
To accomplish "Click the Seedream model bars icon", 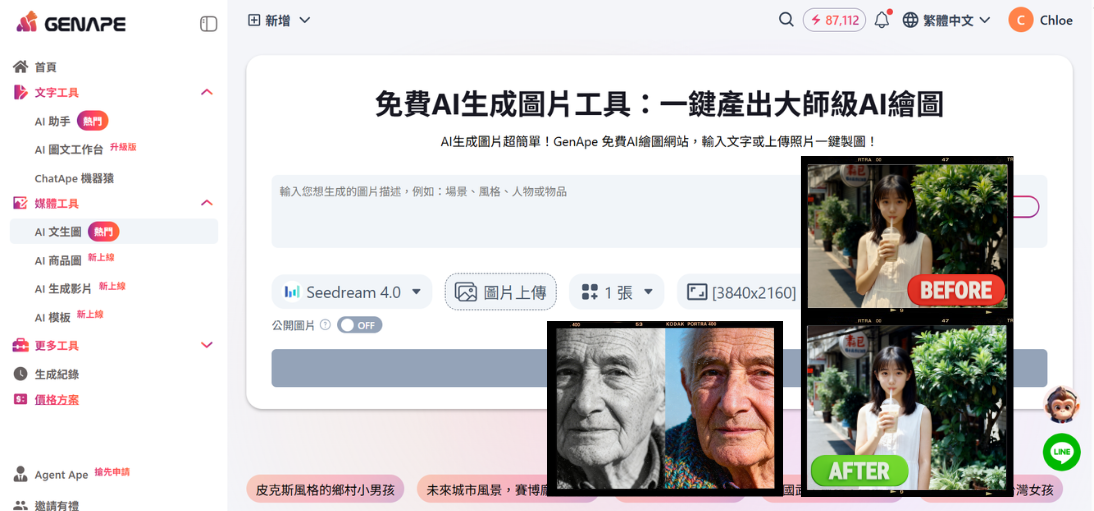I will [292, 292].
